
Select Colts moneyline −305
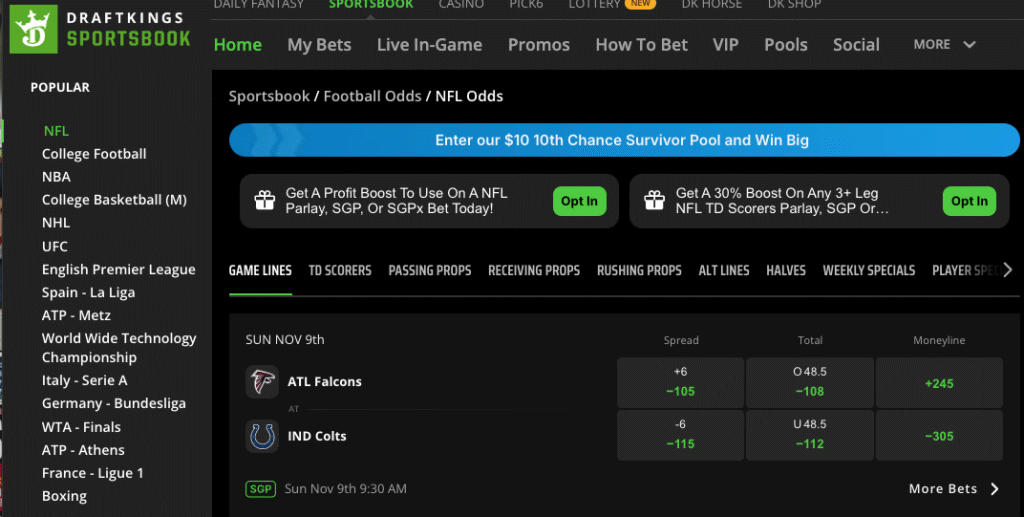(939, 436)
